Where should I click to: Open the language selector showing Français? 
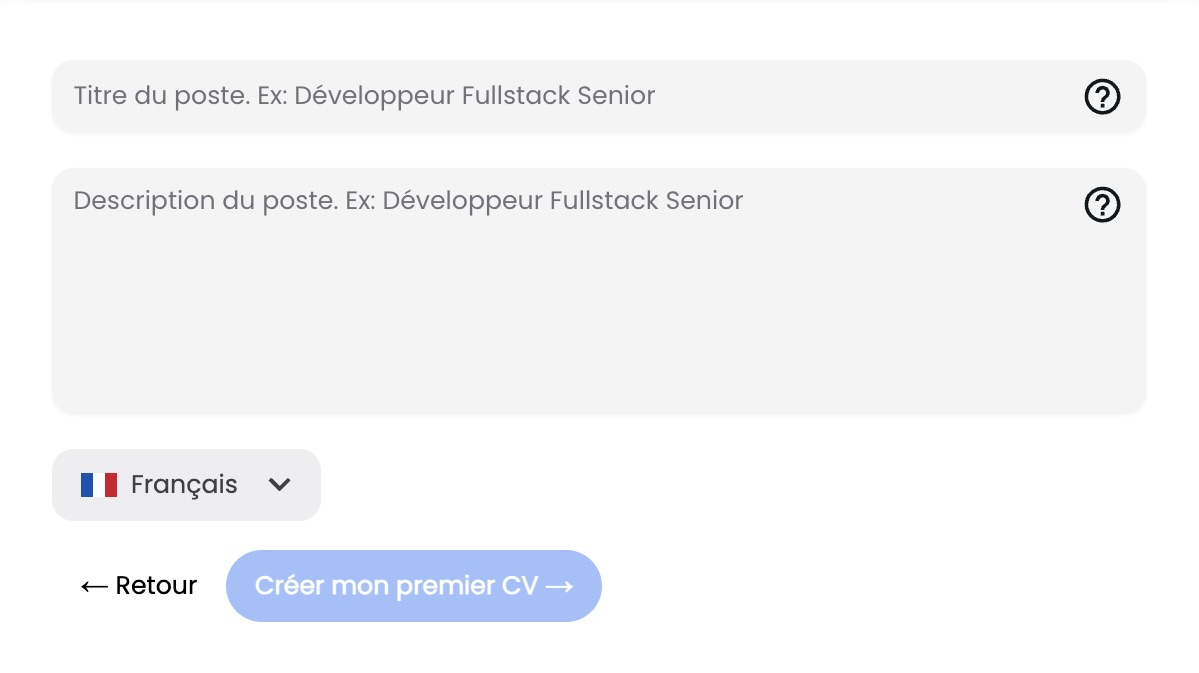pos(187,485)
